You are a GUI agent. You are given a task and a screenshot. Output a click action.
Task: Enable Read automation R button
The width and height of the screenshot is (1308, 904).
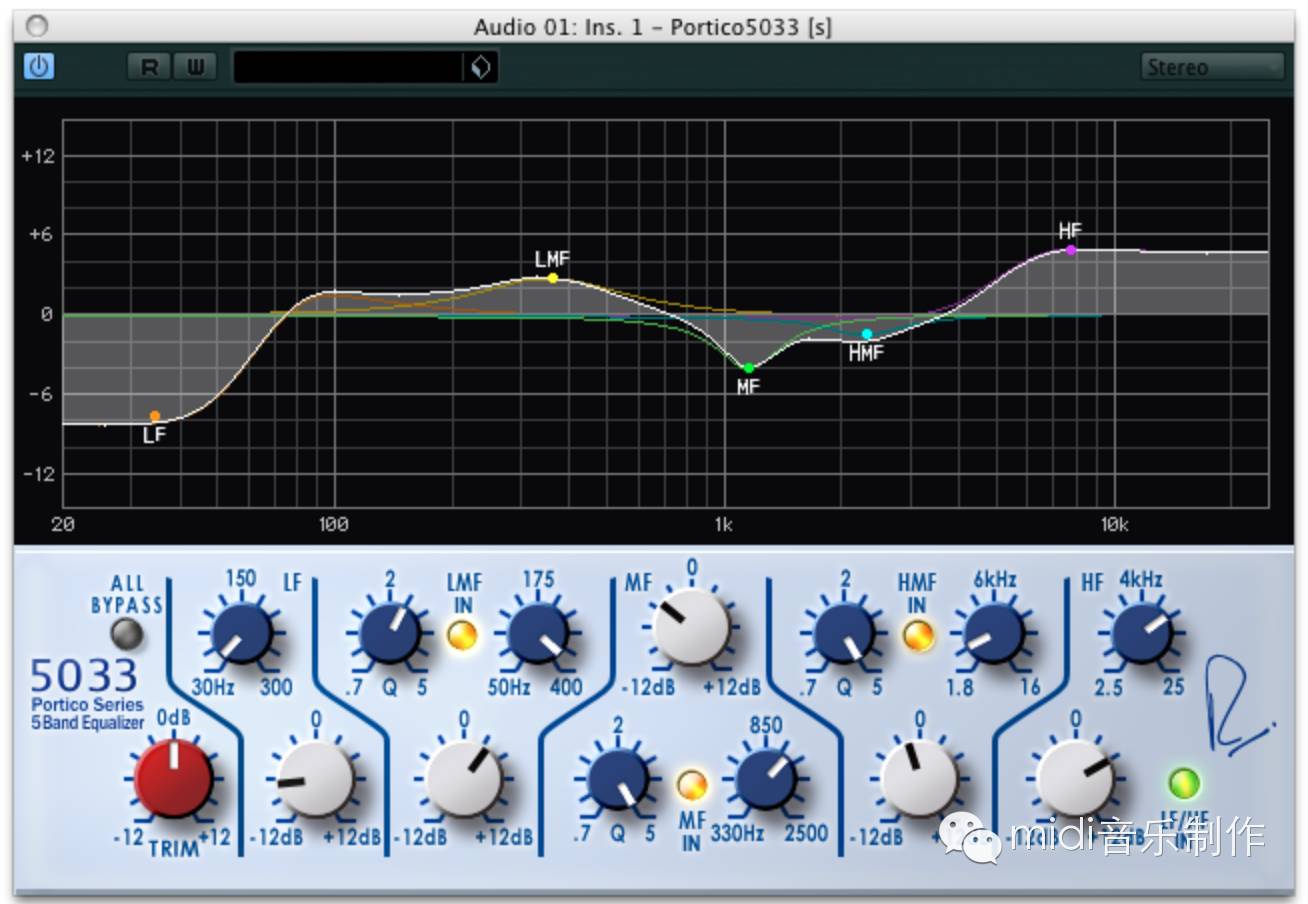click(149, 67)
